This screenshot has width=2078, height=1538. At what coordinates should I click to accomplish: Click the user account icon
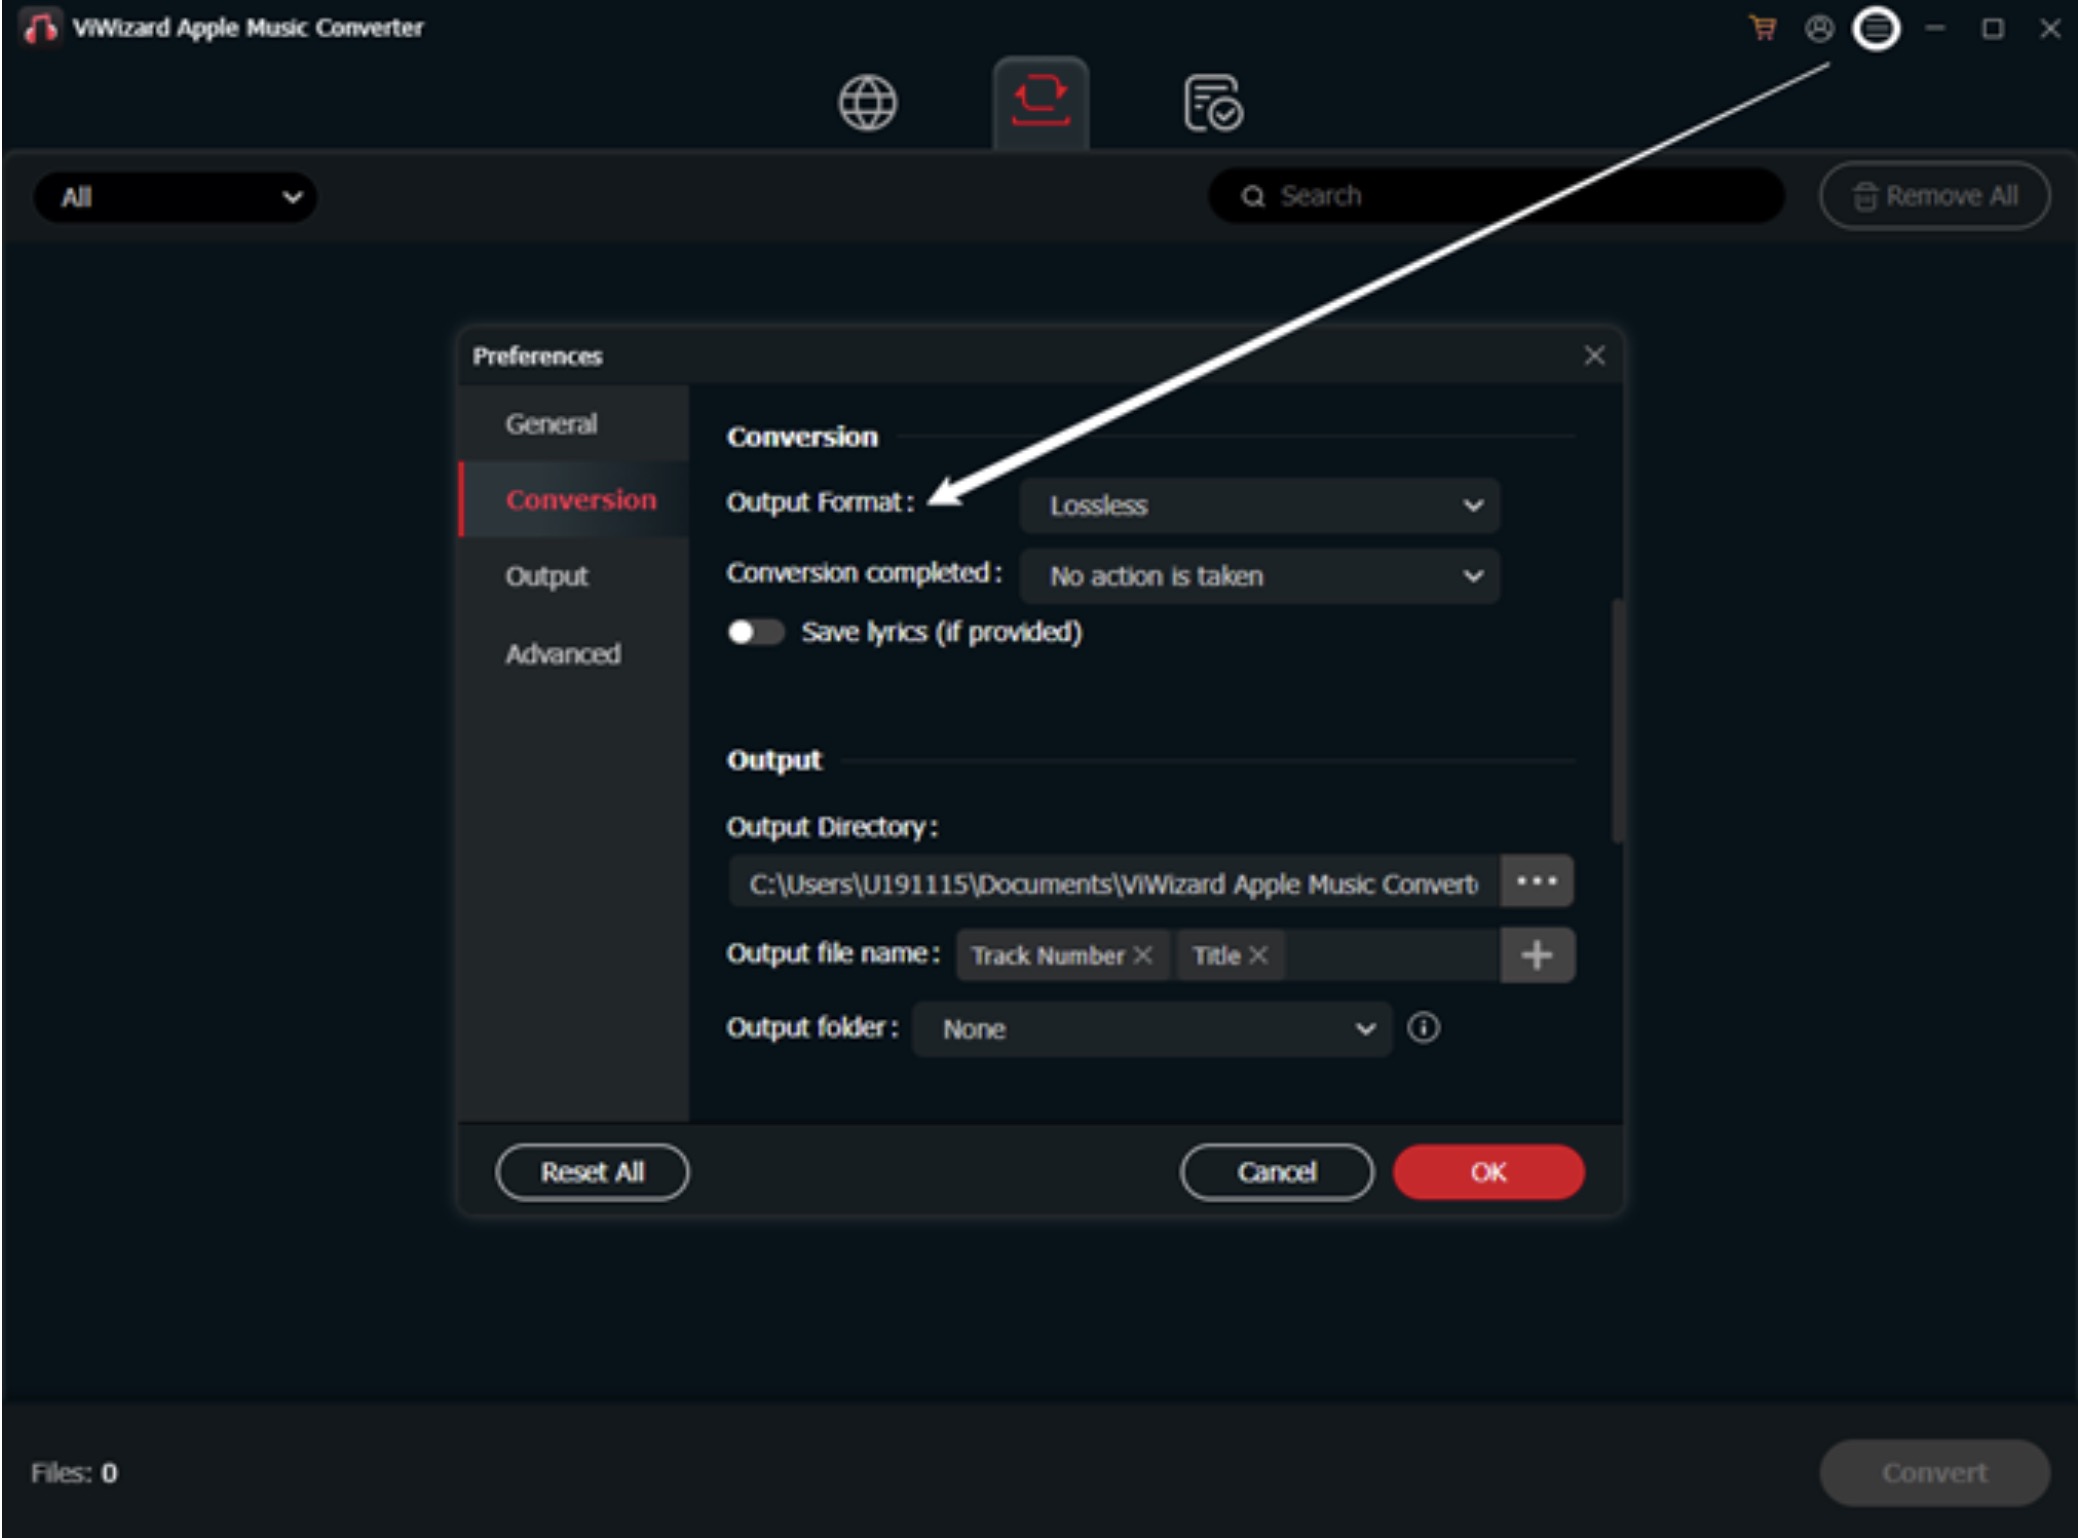pyautogui.click(x=1819, y=28)
